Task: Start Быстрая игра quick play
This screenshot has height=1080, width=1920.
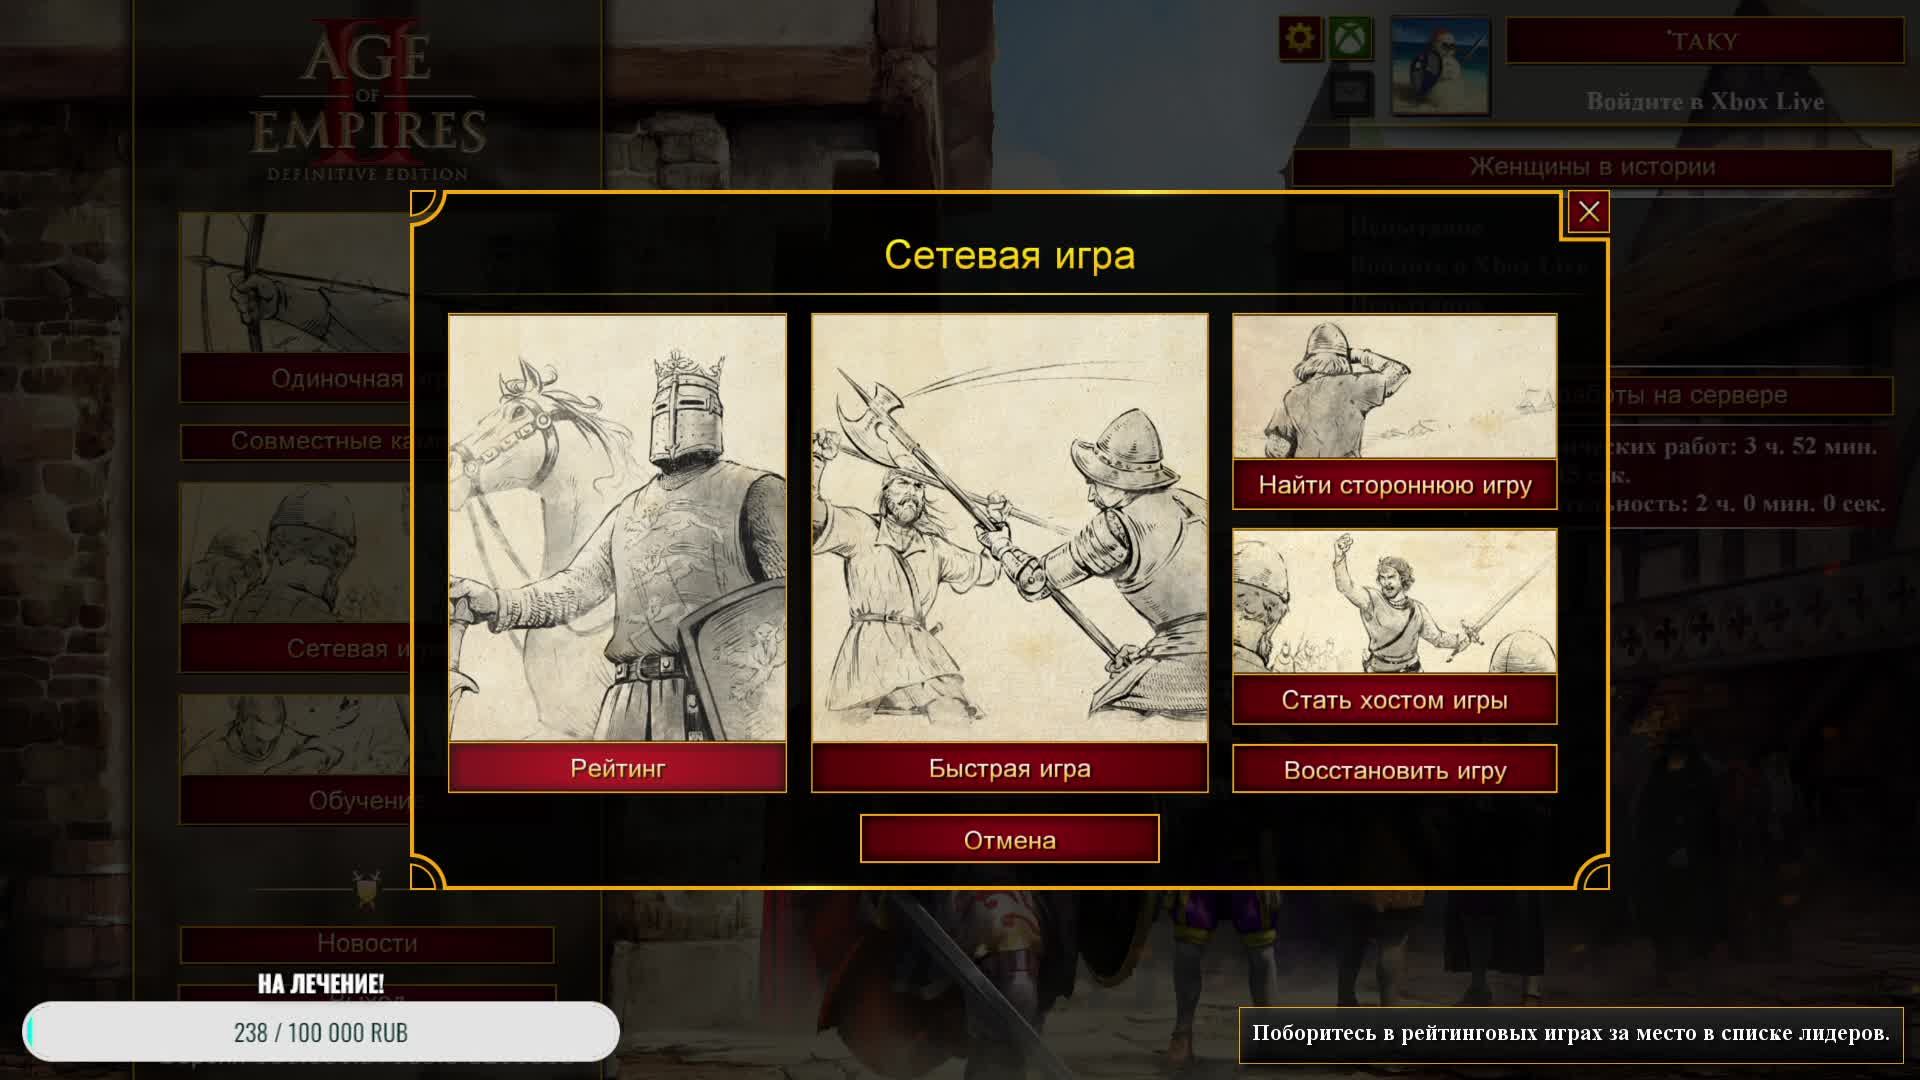Action: coord(1009,768)
